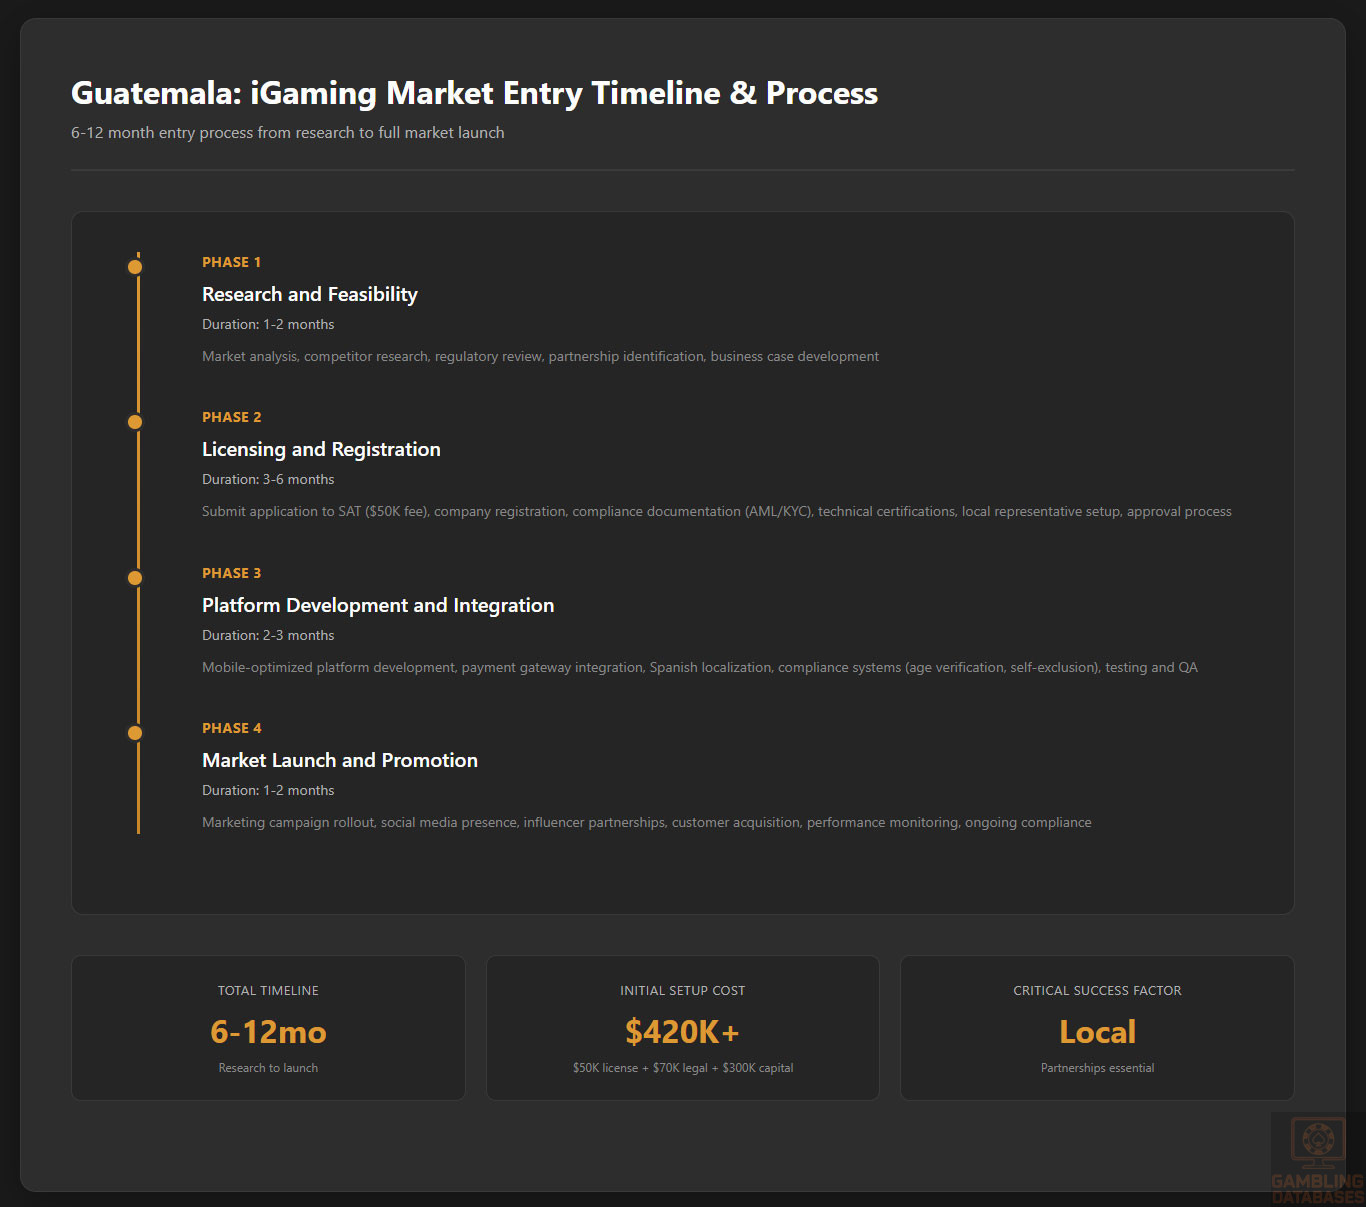1366x1207 pixels.
Task: Click the PHASE 1 label
Action: (231, 262)
